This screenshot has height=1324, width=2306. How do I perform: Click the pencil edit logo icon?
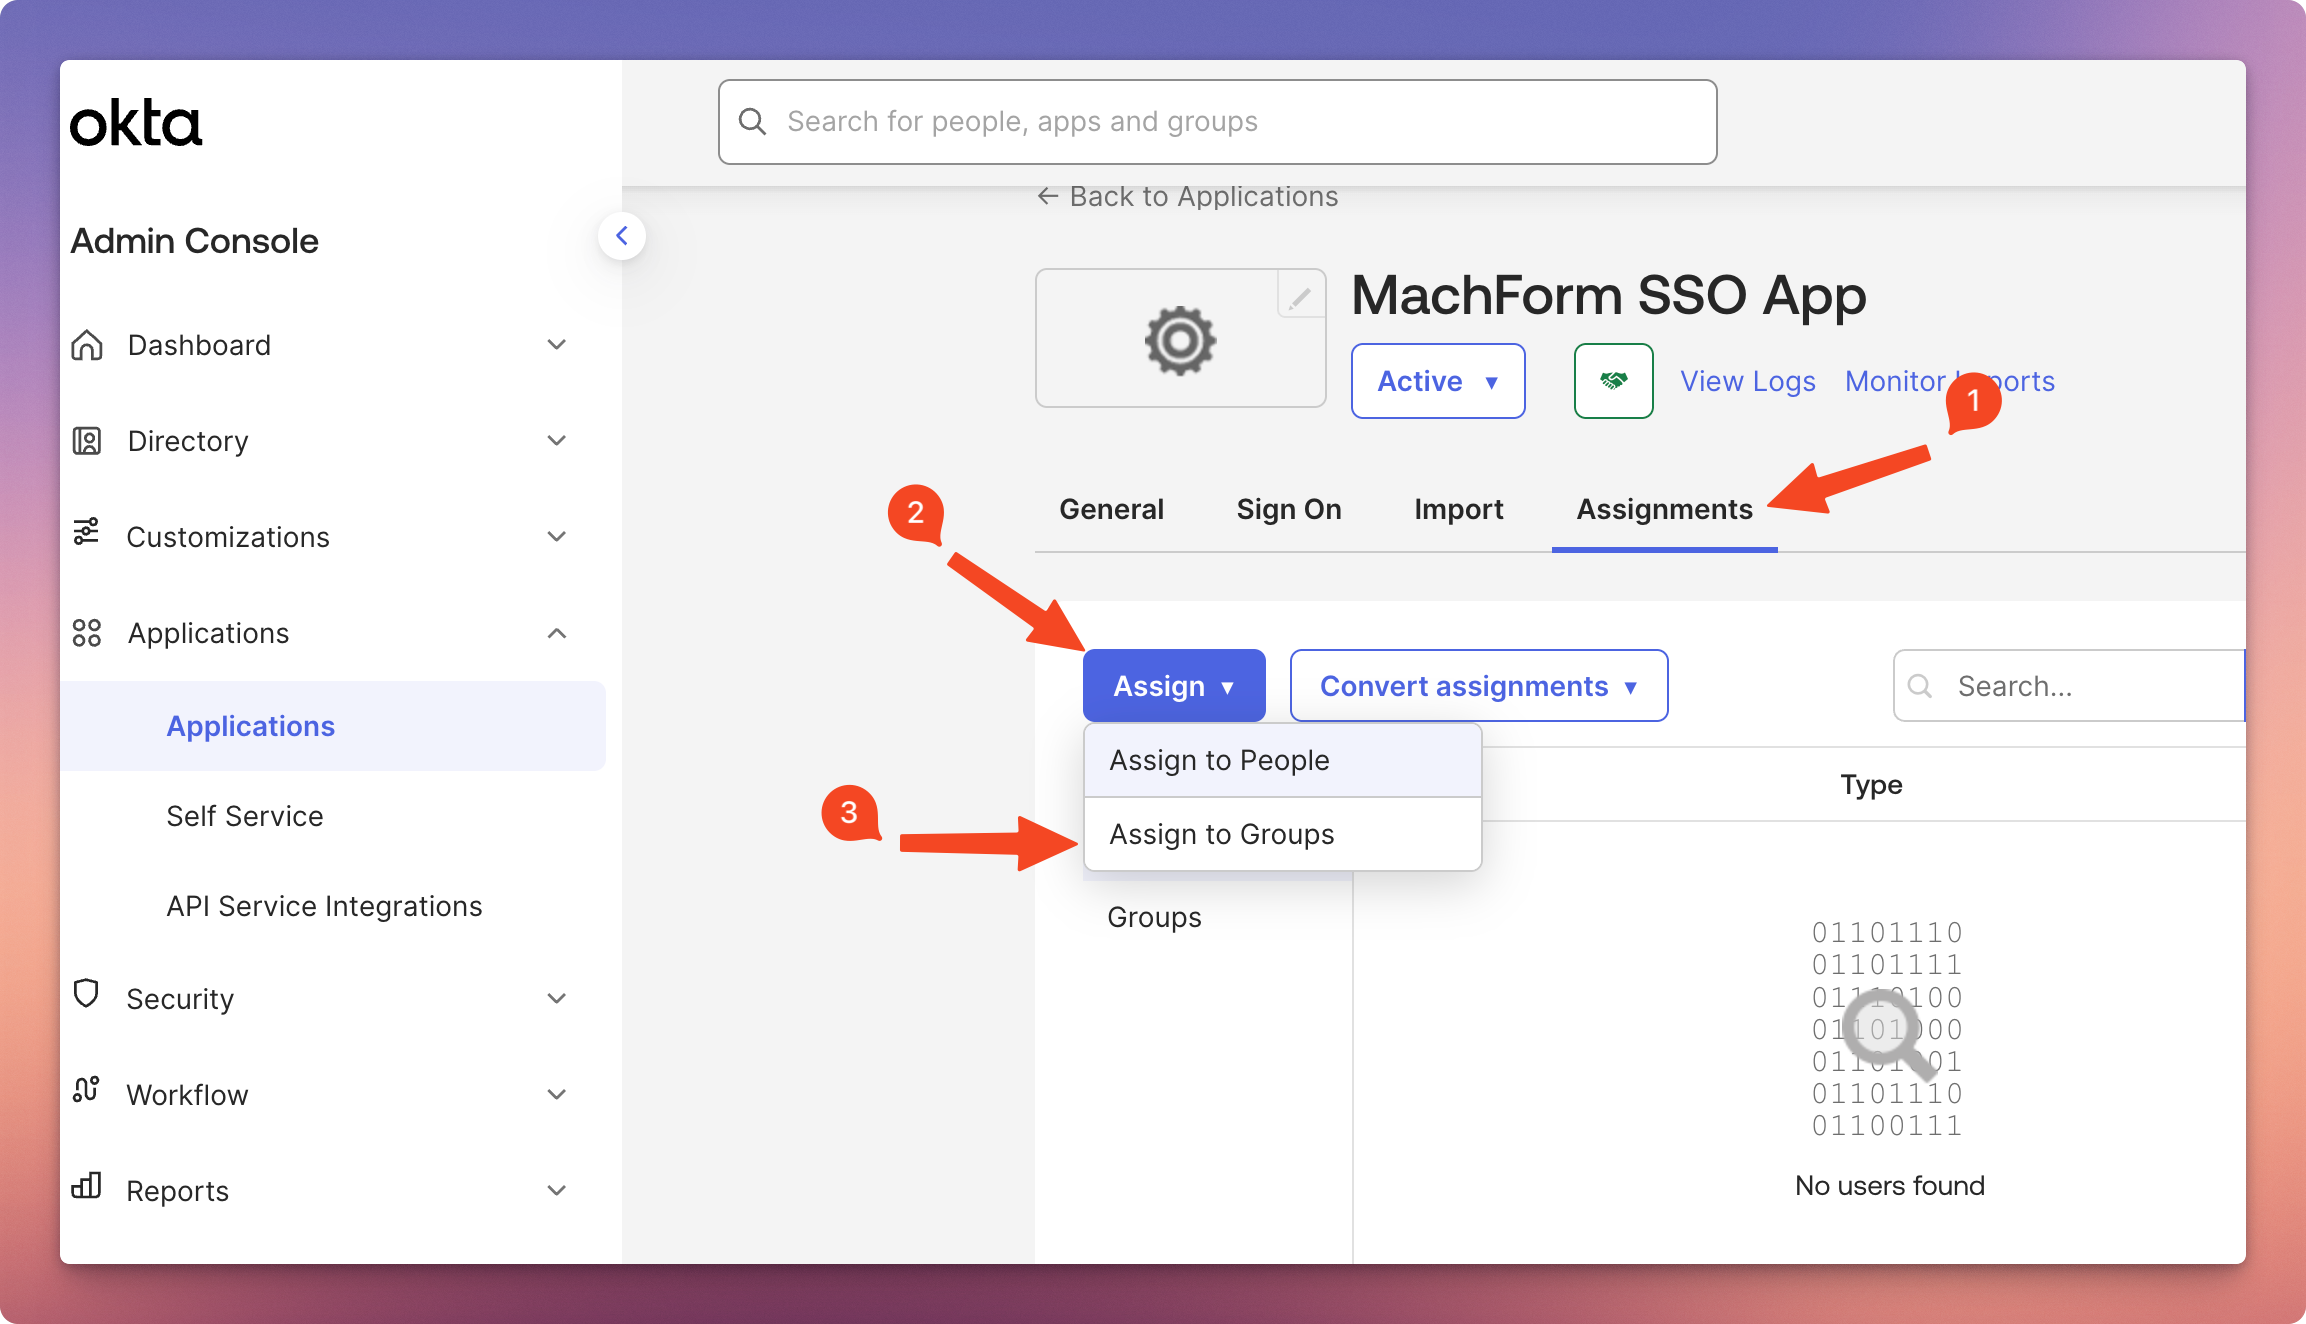1300,297
